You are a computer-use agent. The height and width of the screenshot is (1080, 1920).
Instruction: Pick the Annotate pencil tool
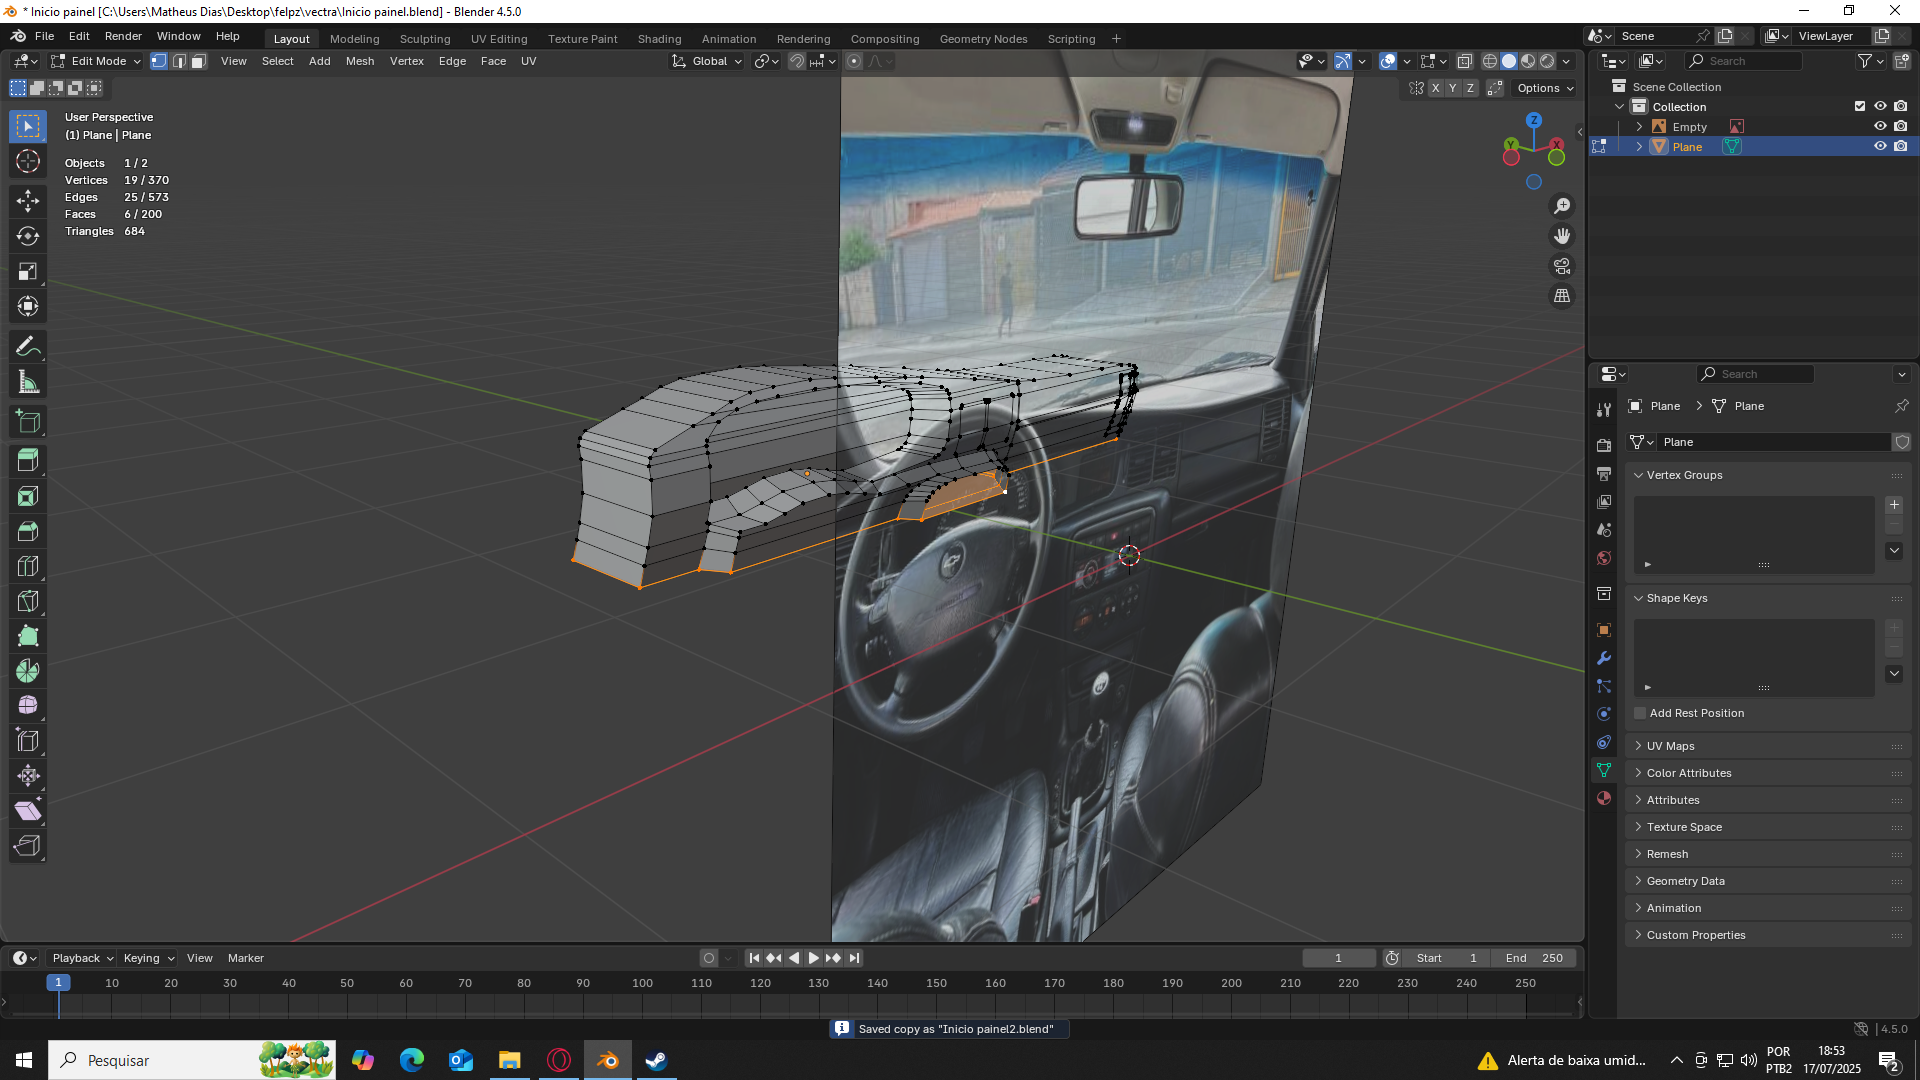tap(28, 347)
